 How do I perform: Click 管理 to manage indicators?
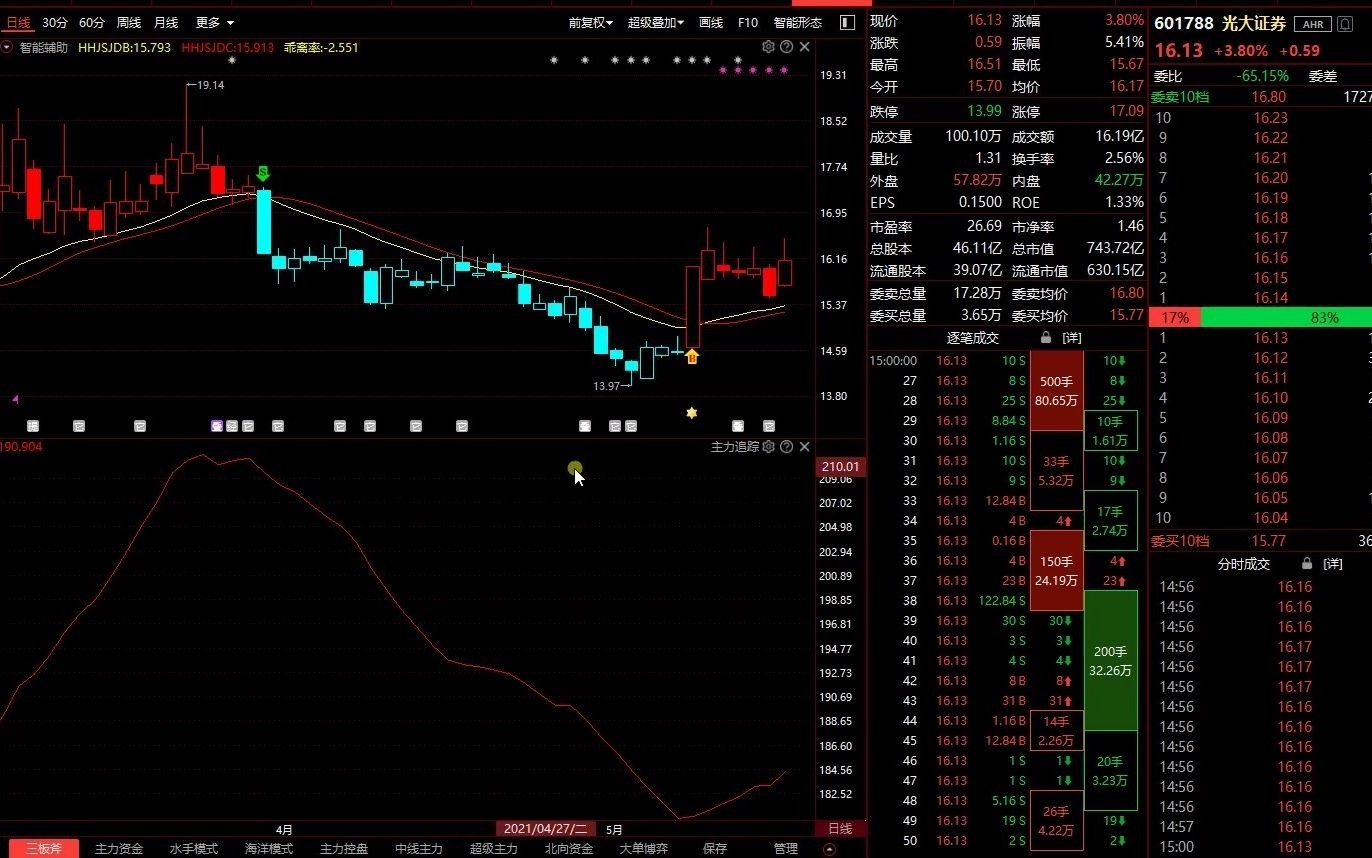point(786,849)
